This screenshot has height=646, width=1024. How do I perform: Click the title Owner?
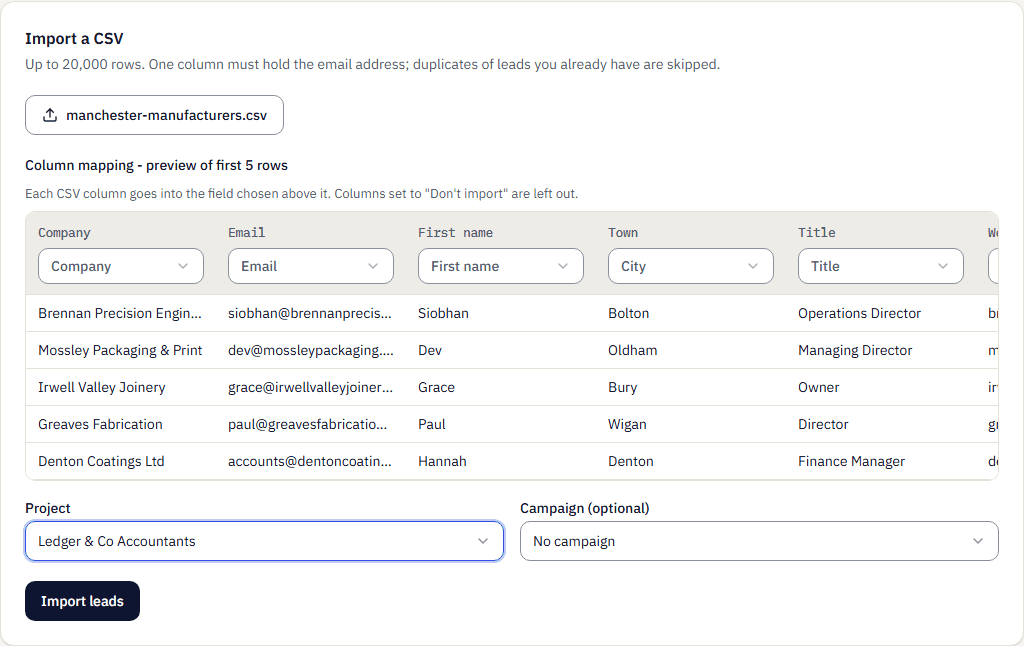click(x=818, y=387)
